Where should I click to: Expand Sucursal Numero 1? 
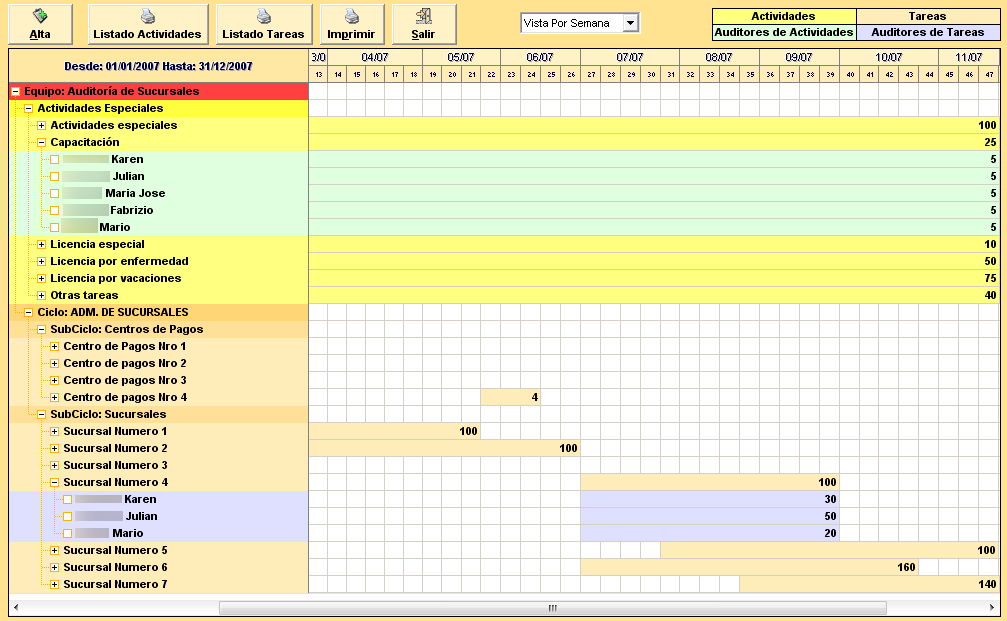(x=55, y=432)
